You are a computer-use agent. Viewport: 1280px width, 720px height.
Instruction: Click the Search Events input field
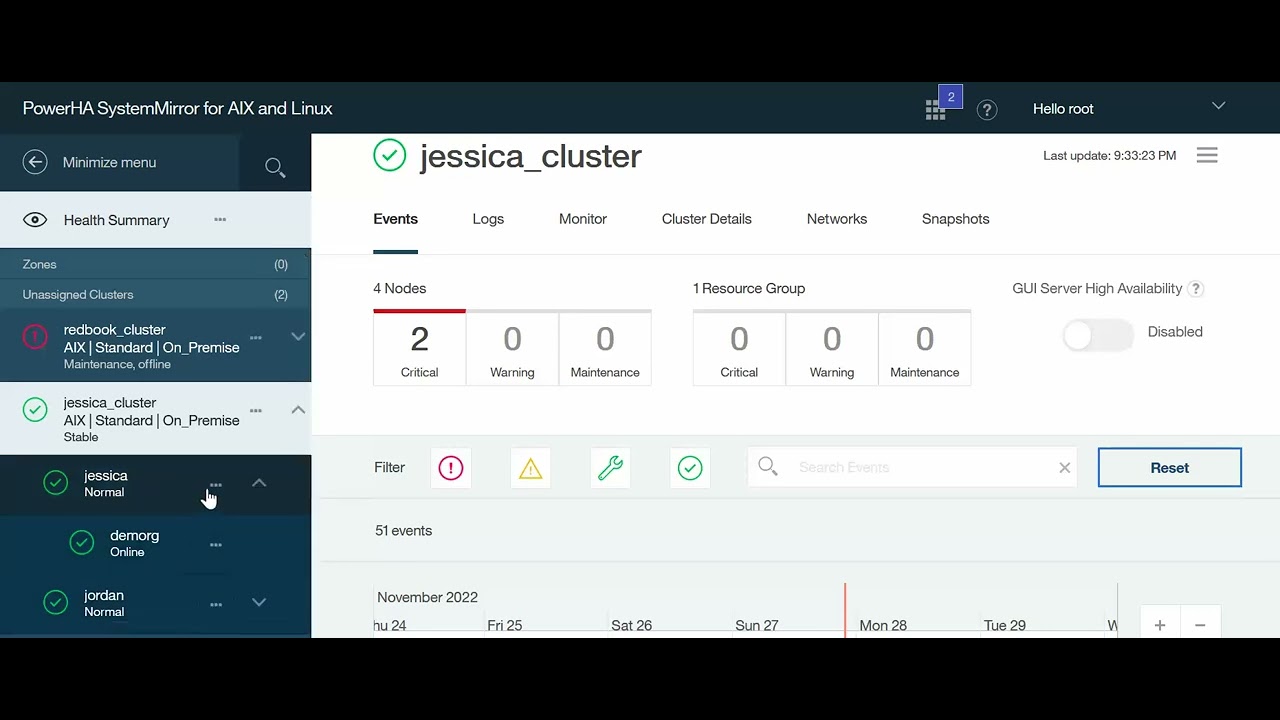point(912,468)
